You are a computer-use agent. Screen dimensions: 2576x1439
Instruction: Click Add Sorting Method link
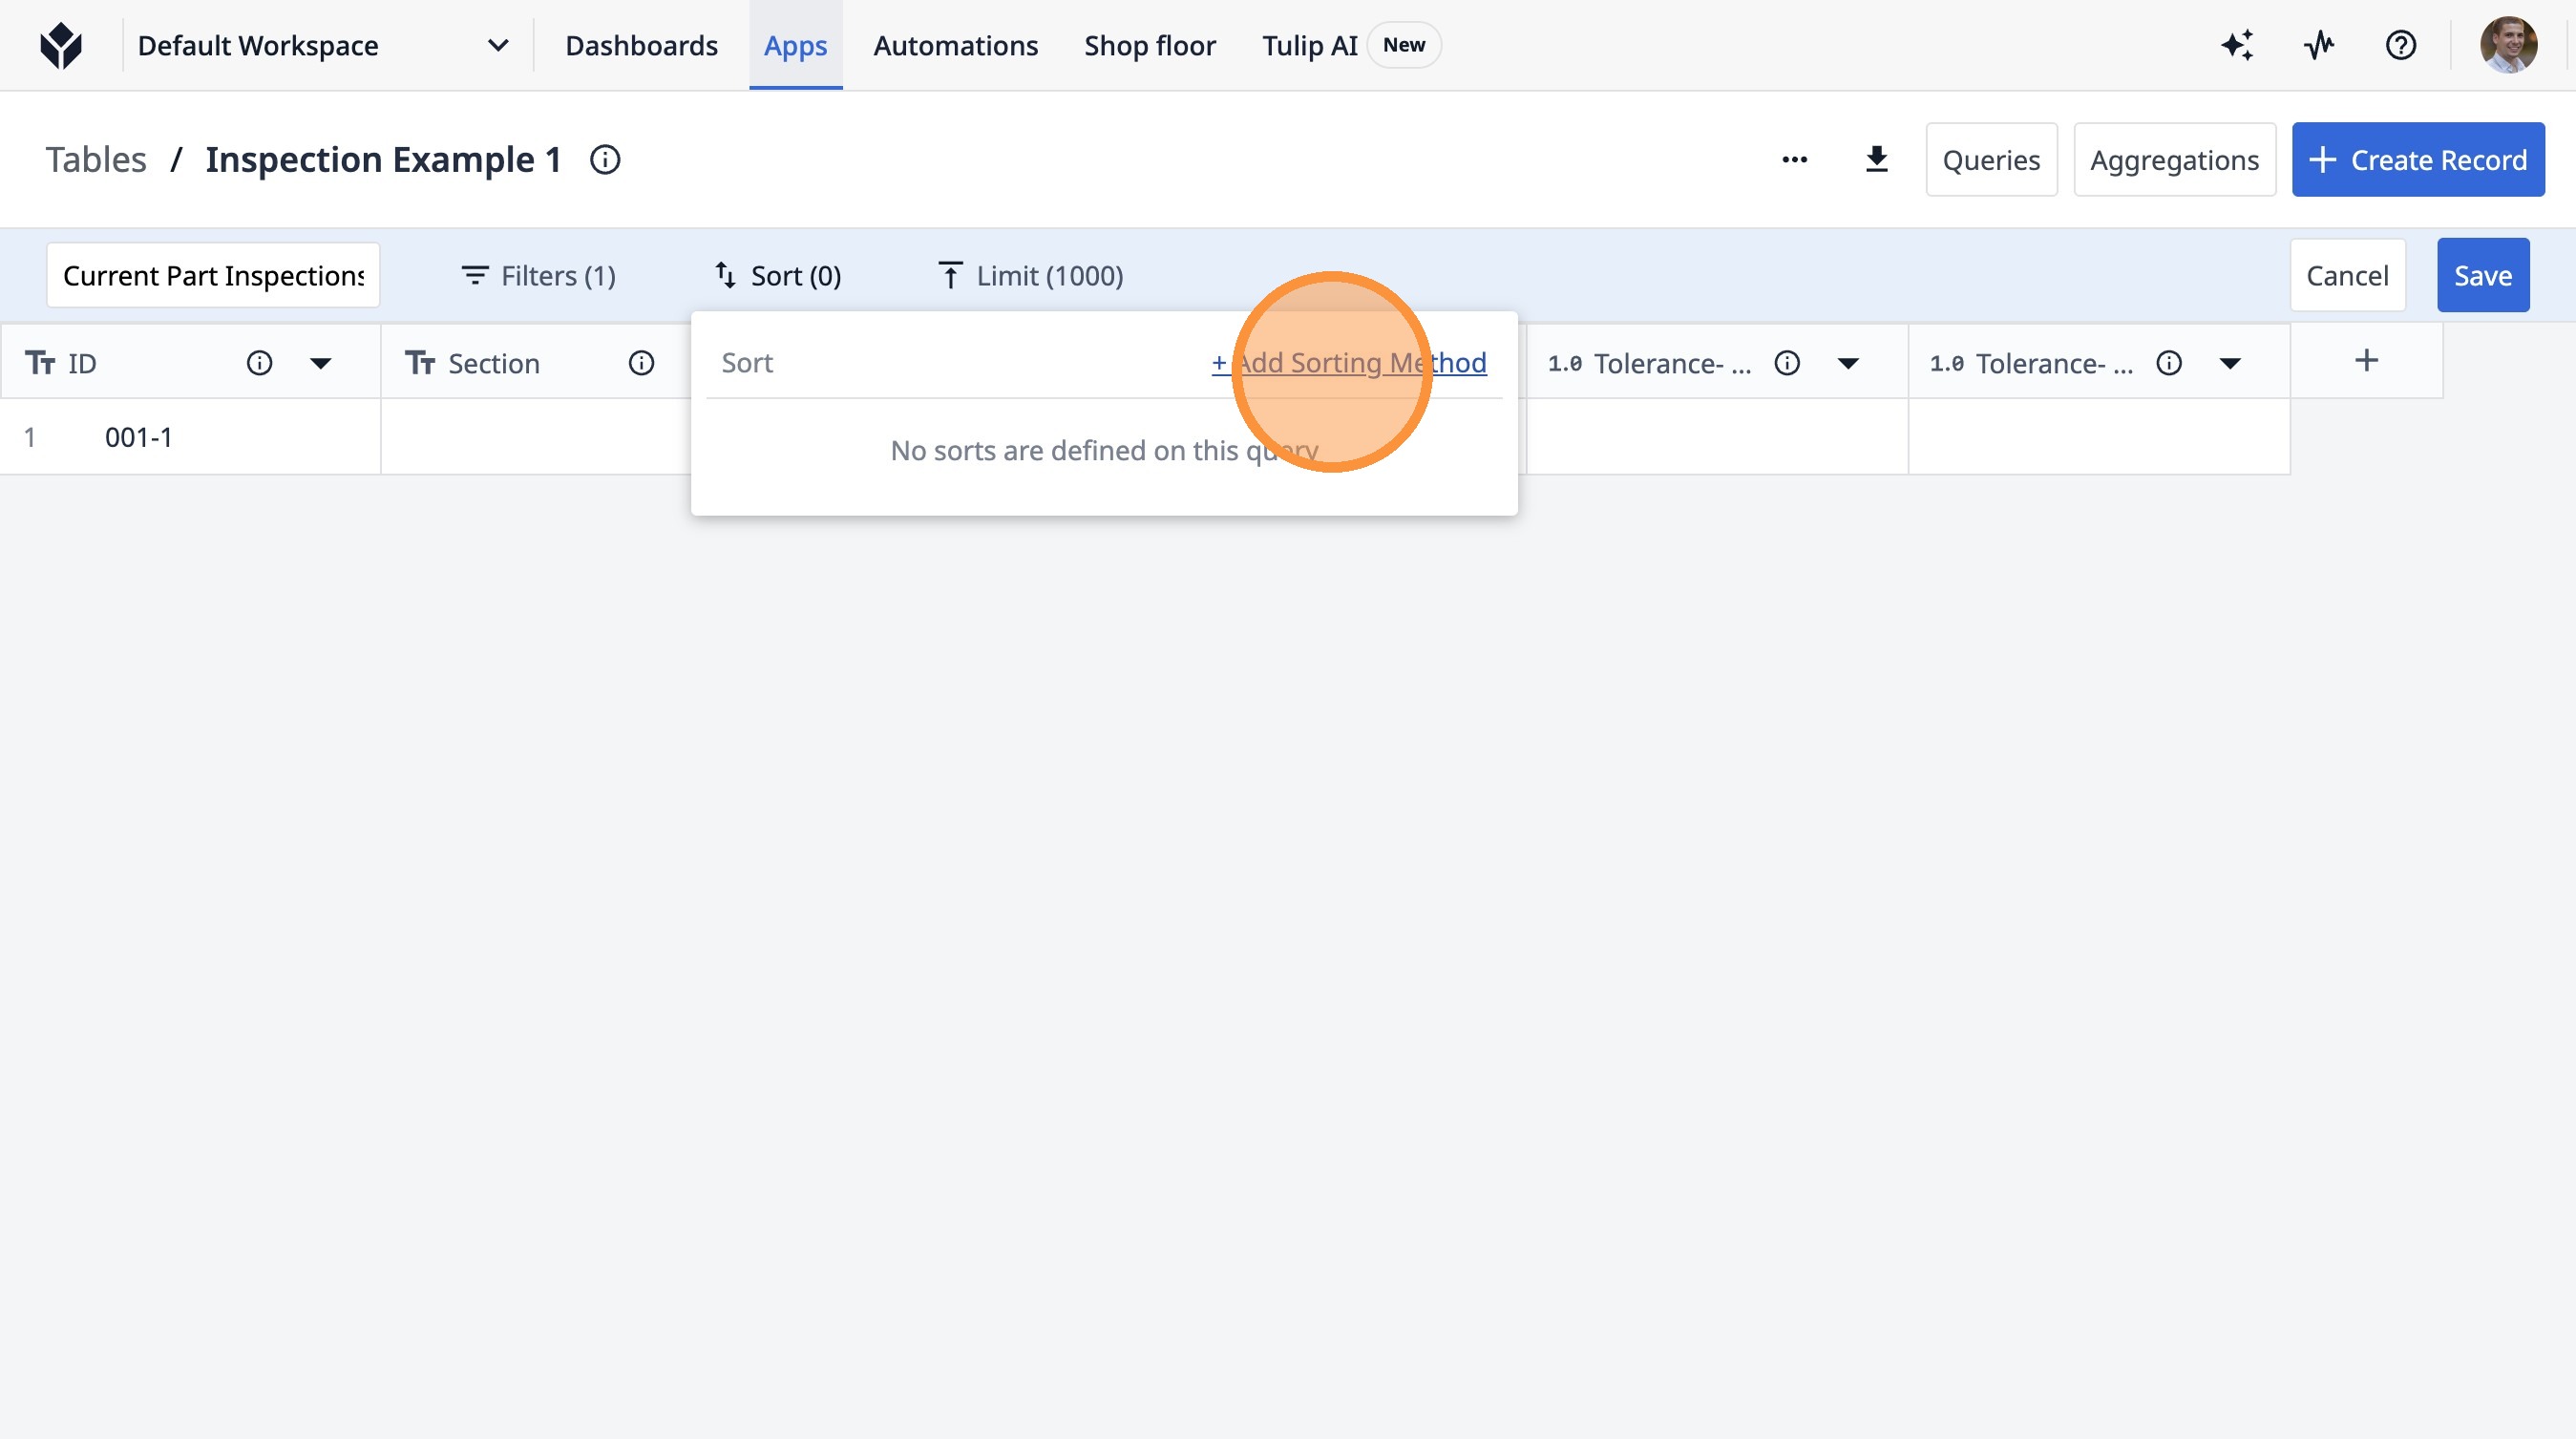(x=1349, y=363)
